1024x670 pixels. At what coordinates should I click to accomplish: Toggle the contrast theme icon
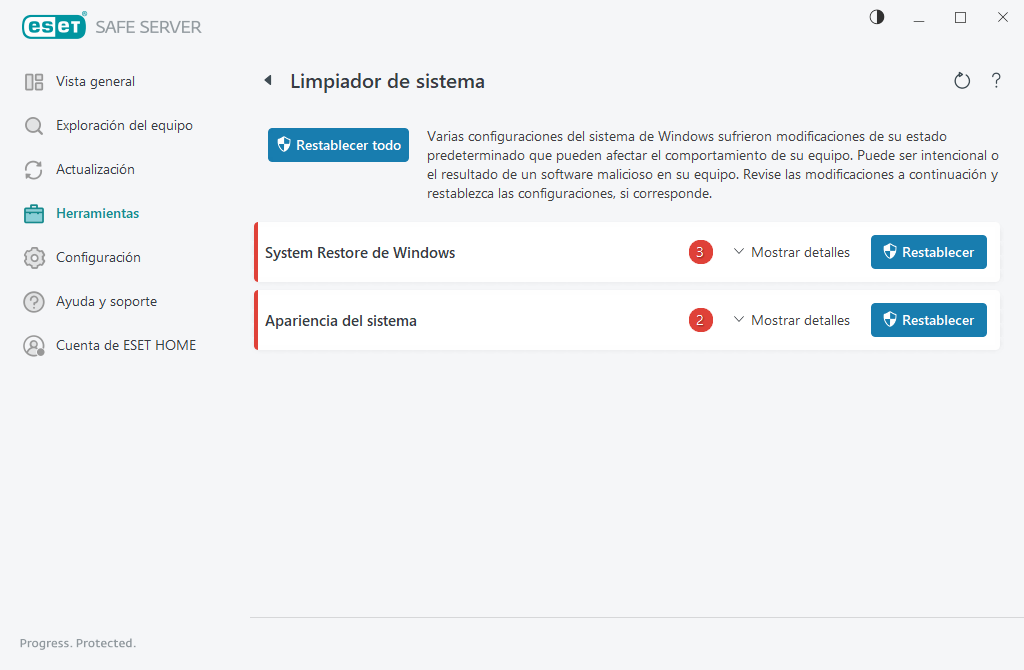tap(876, 17)
